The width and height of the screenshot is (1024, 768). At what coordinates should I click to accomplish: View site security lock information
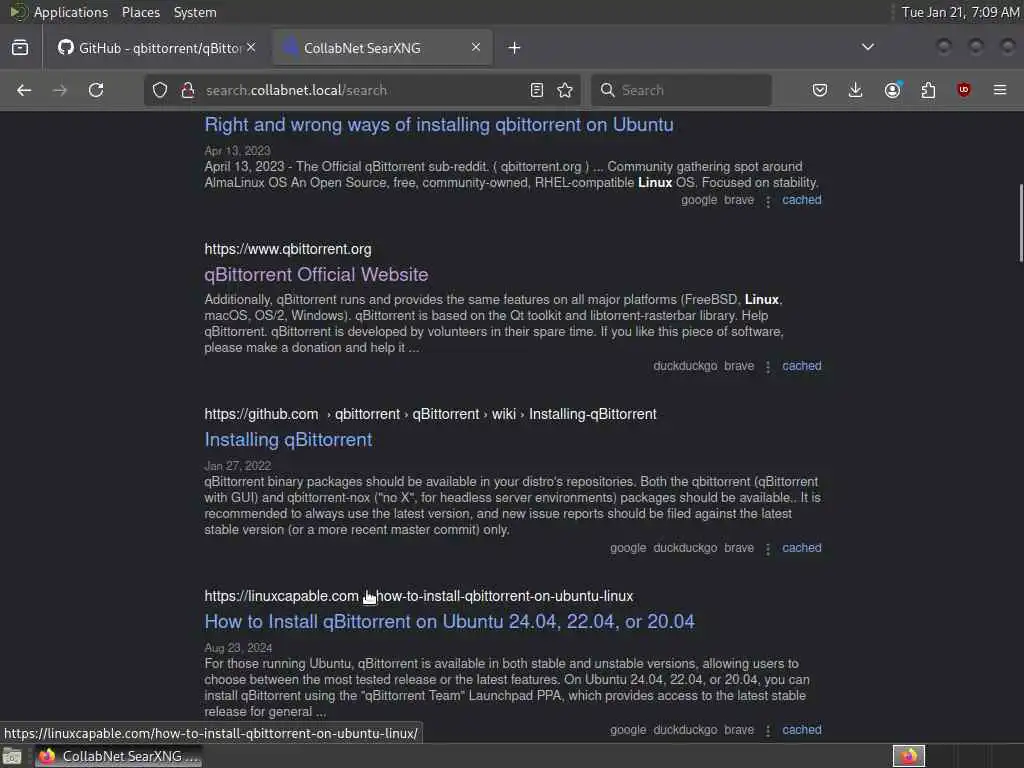[x=187, y=90]
